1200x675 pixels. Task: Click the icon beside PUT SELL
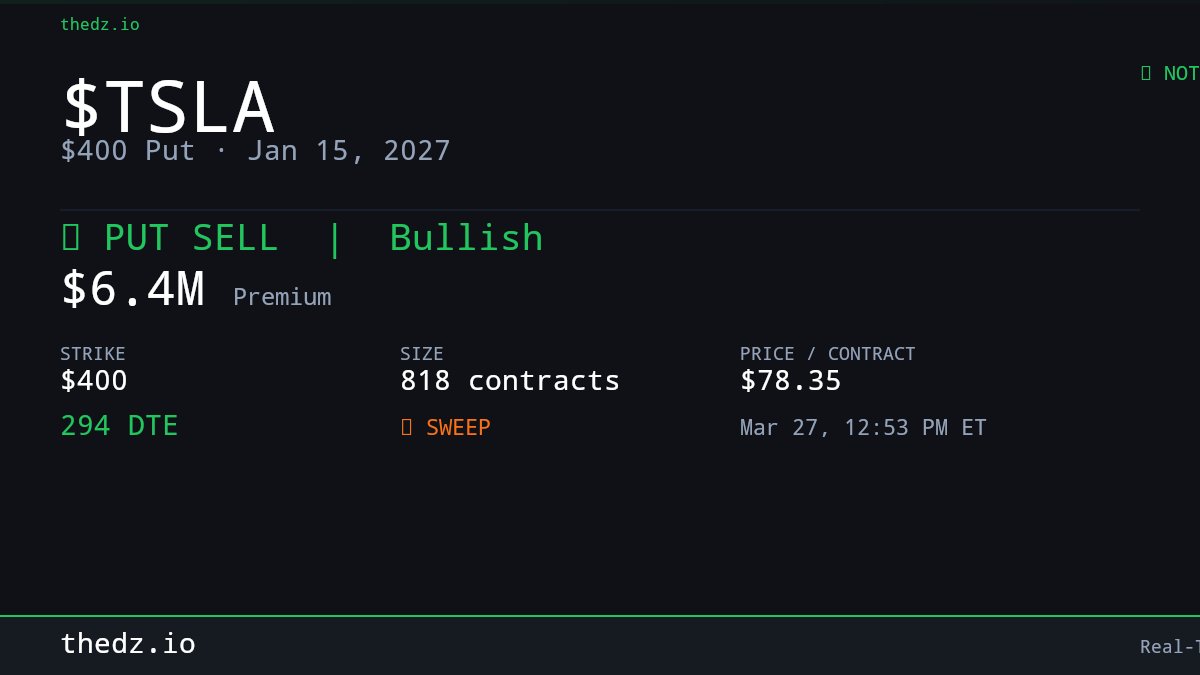pos(71,238)
